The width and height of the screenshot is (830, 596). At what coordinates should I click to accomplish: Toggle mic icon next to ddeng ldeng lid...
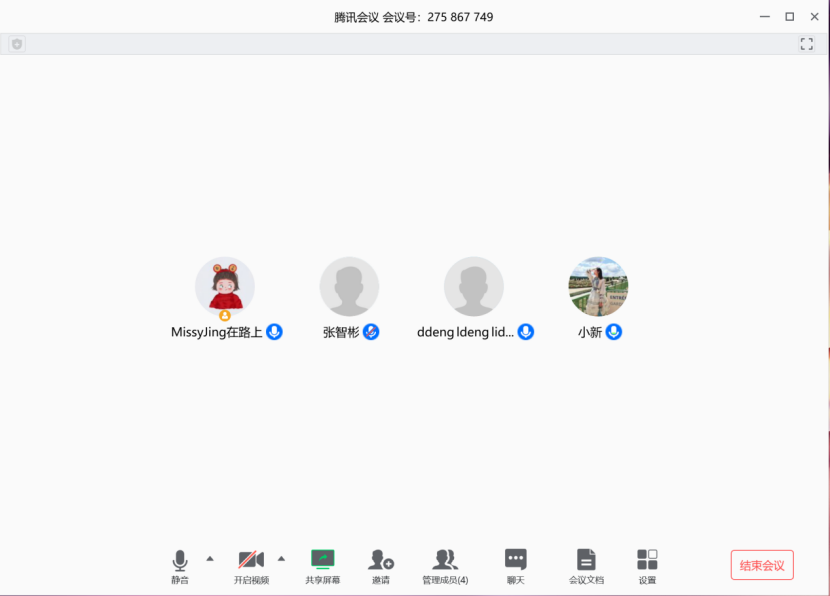(526, 332)
